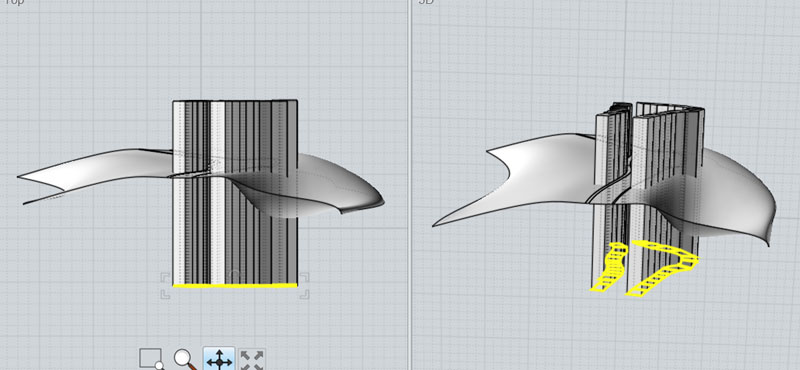This screenshot has width=800, height=370.
Task: Click the top-left selection bracket handle
Action: click(165, 277)
